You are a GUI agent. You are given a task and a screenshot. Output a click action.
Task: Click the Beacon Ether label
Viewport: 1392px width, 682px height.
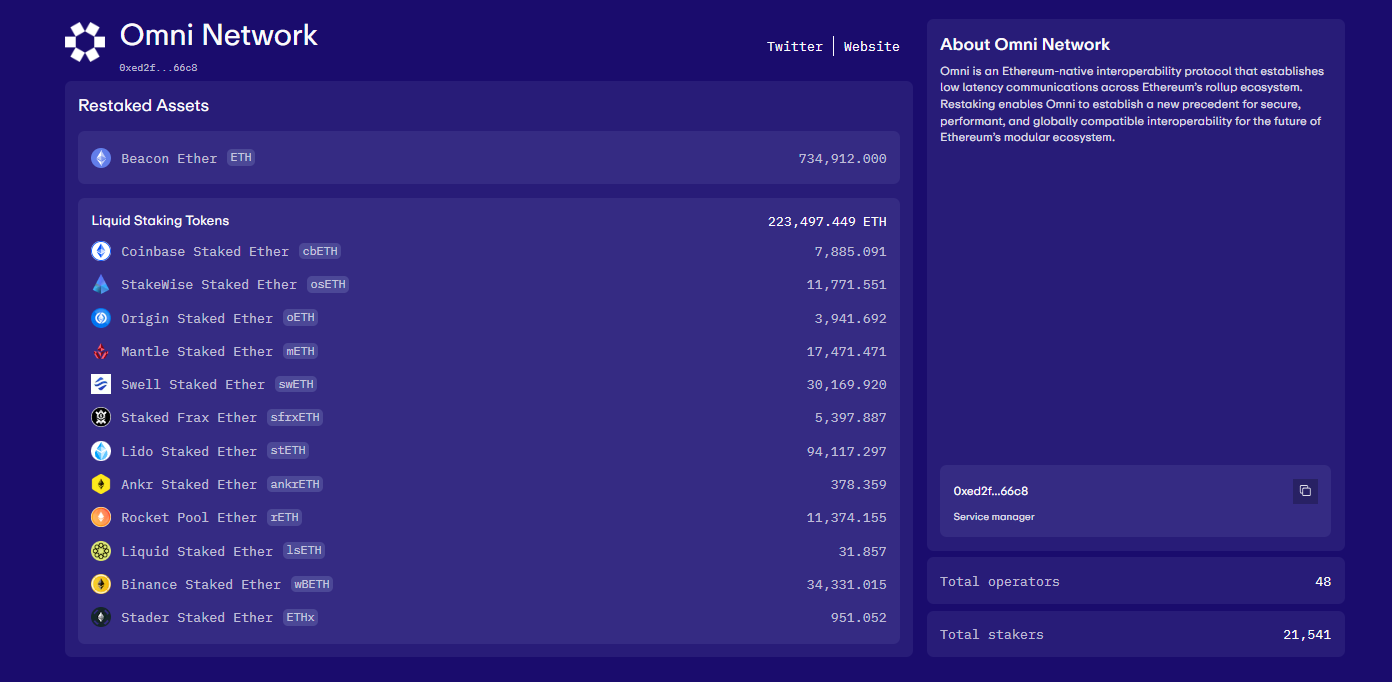[x=169, y=158]
